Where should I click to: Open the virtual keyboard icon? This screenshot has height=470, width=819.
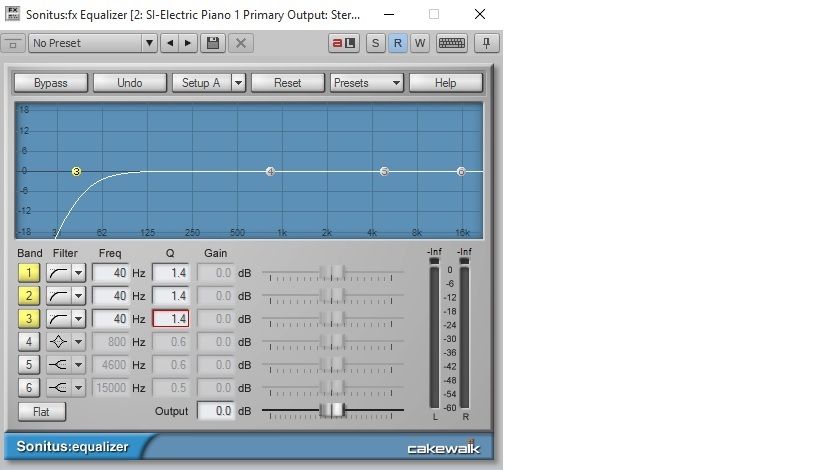point(451,43)
